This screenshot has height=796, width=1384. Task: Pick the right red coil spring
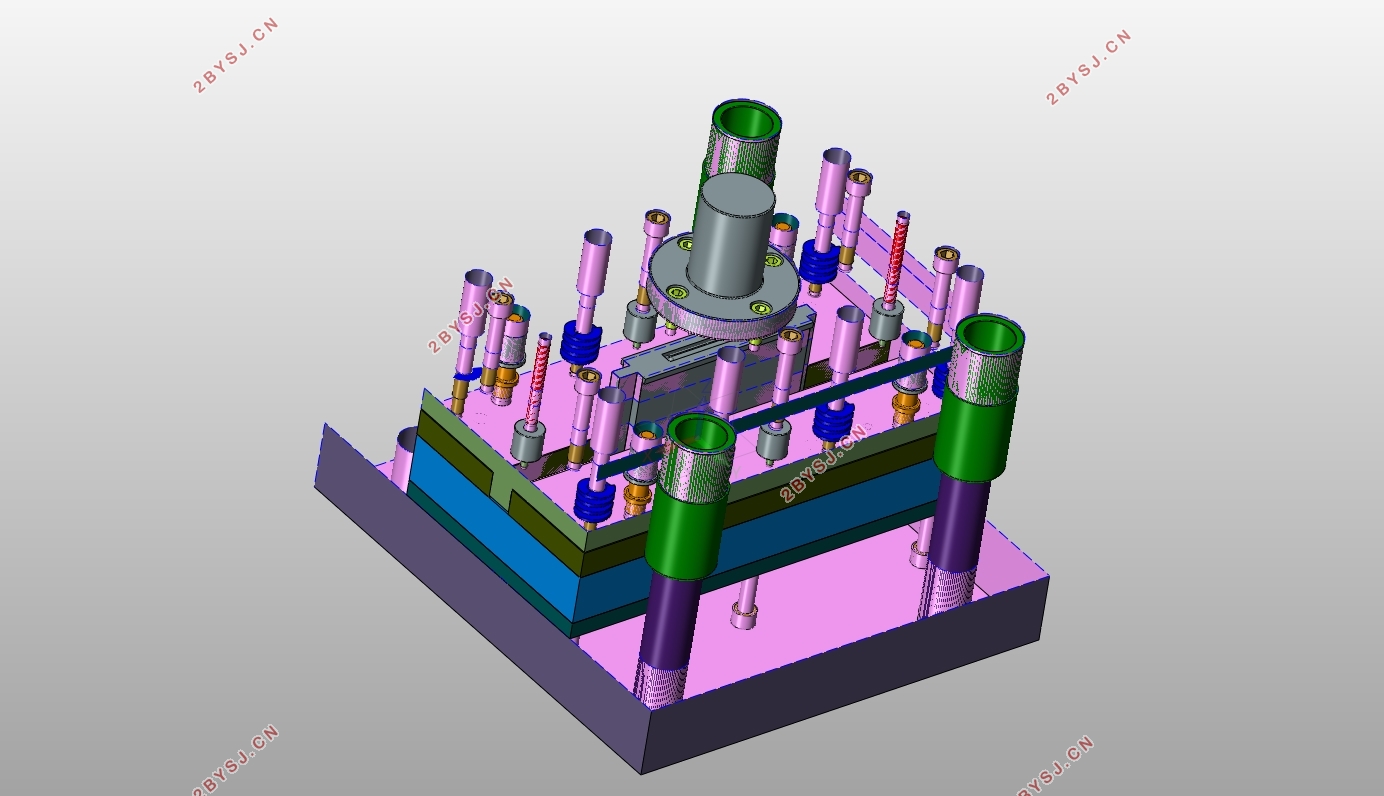tap(896, 255)
